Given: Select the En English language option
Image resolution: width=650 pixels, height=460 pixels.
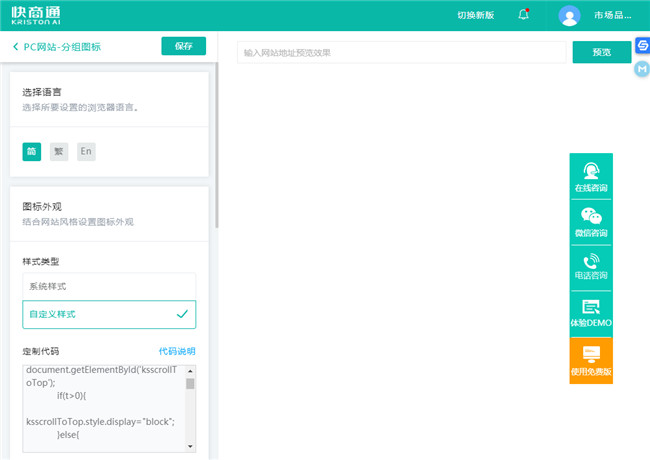Looking at the screenshot, I should pos(86,152).
